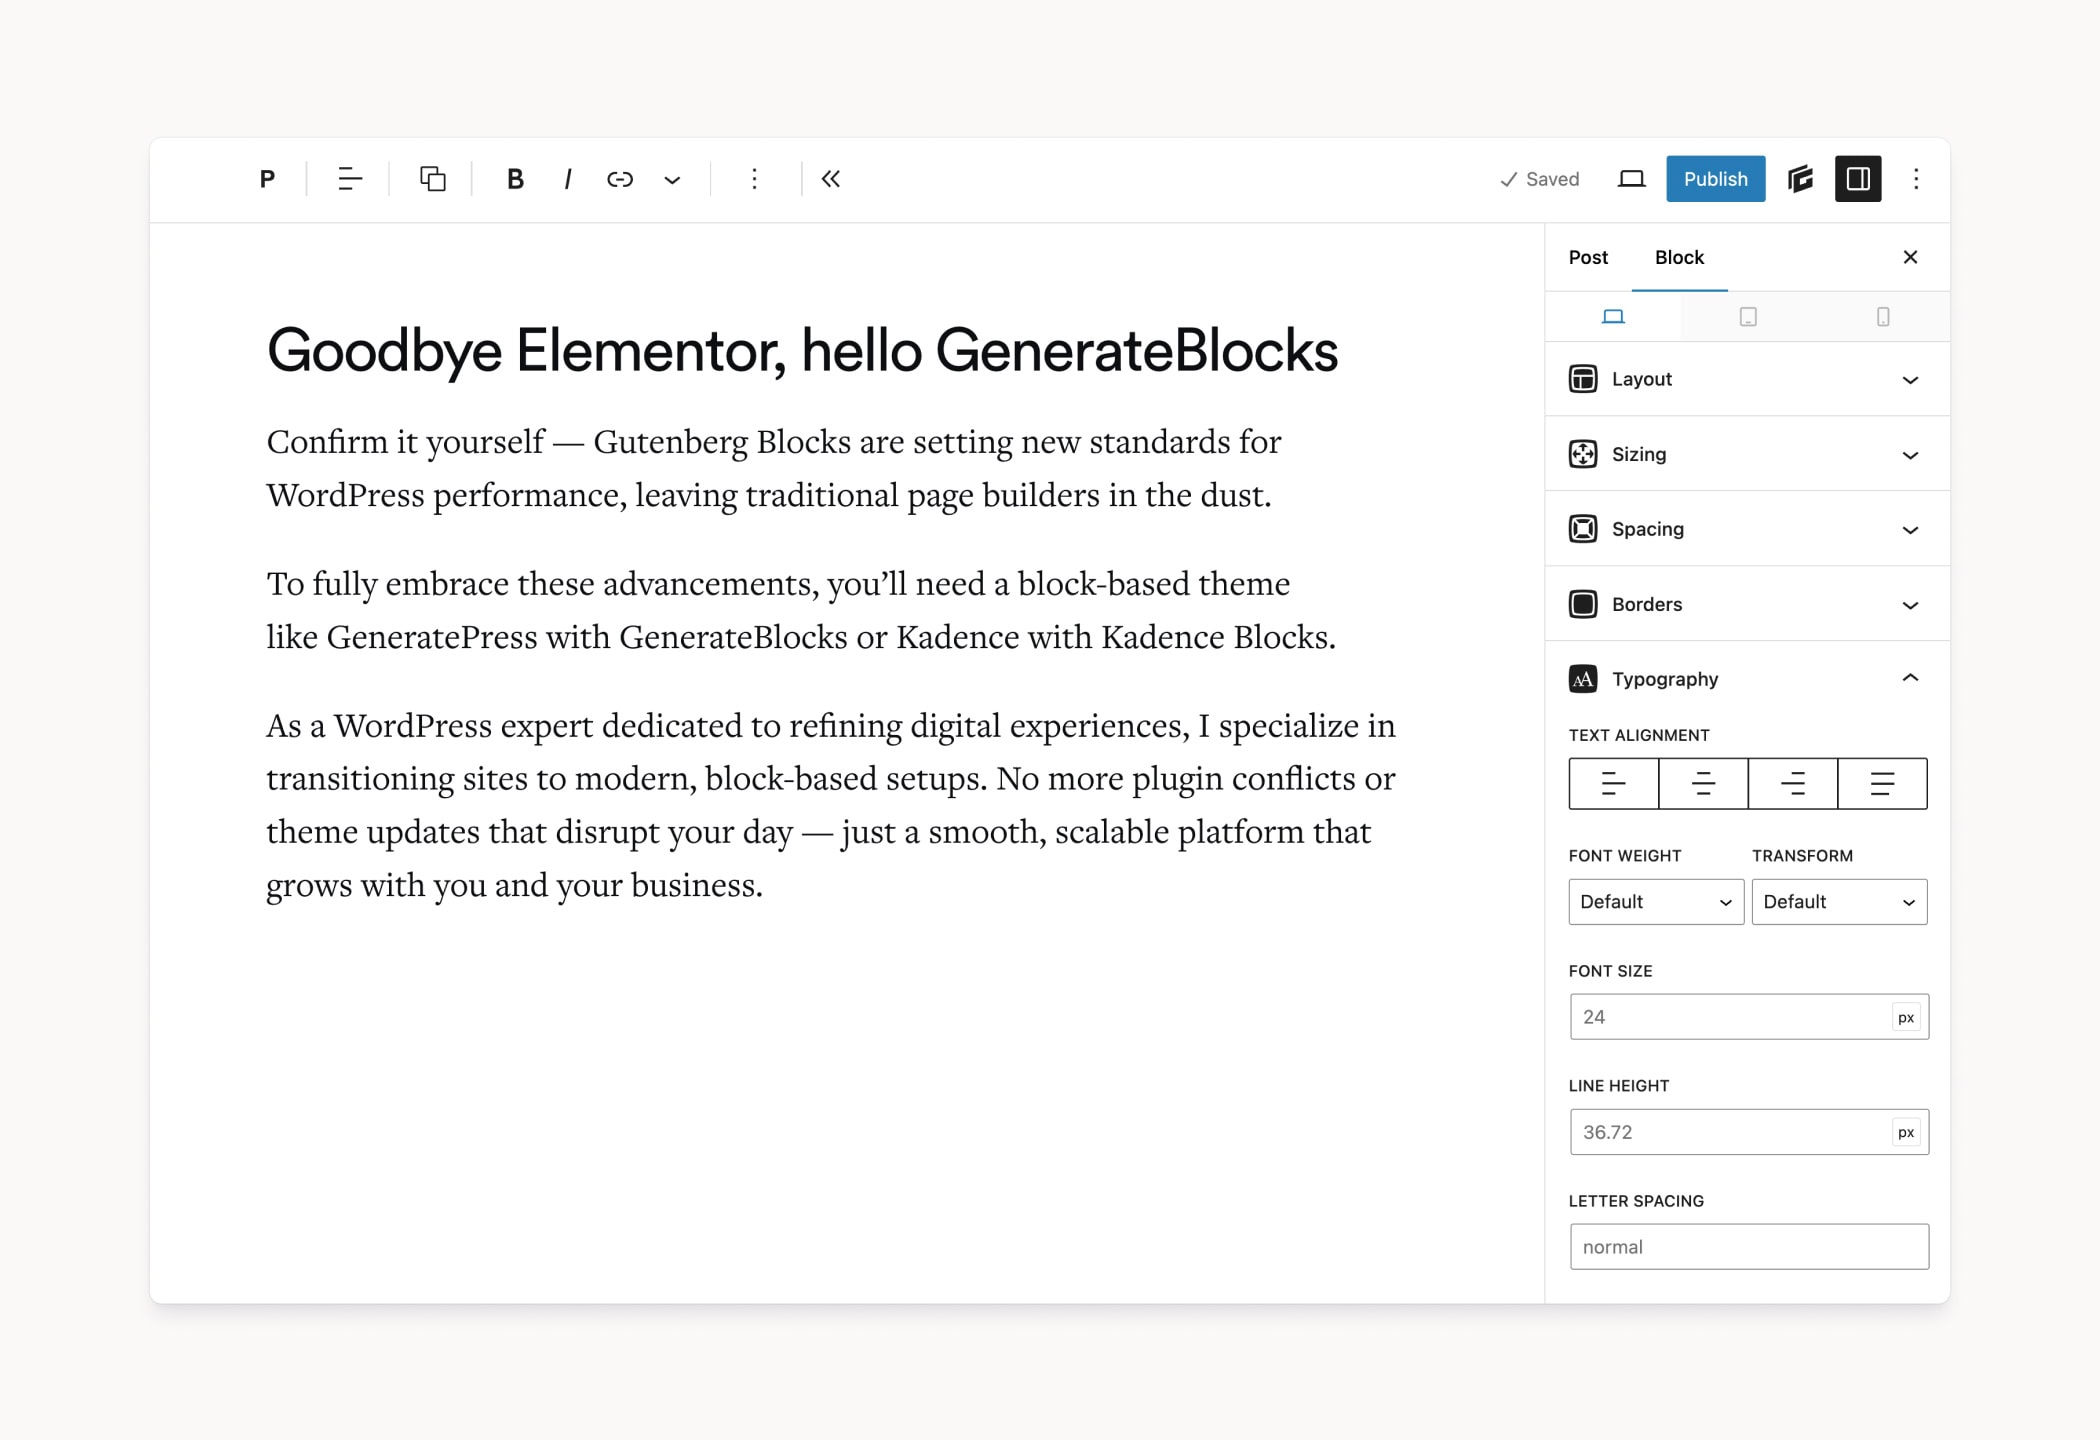Click the copy styles icon in toolbar

[x=432, y=179]
